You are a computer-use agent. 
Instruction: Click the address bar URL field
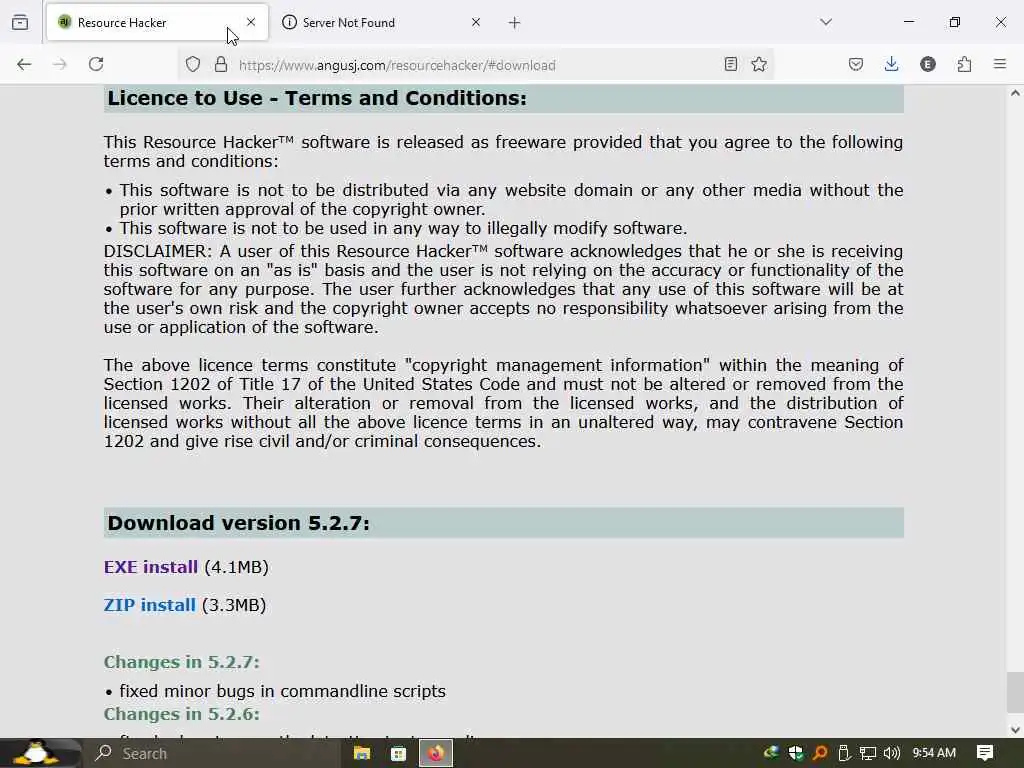pos(474,65)
